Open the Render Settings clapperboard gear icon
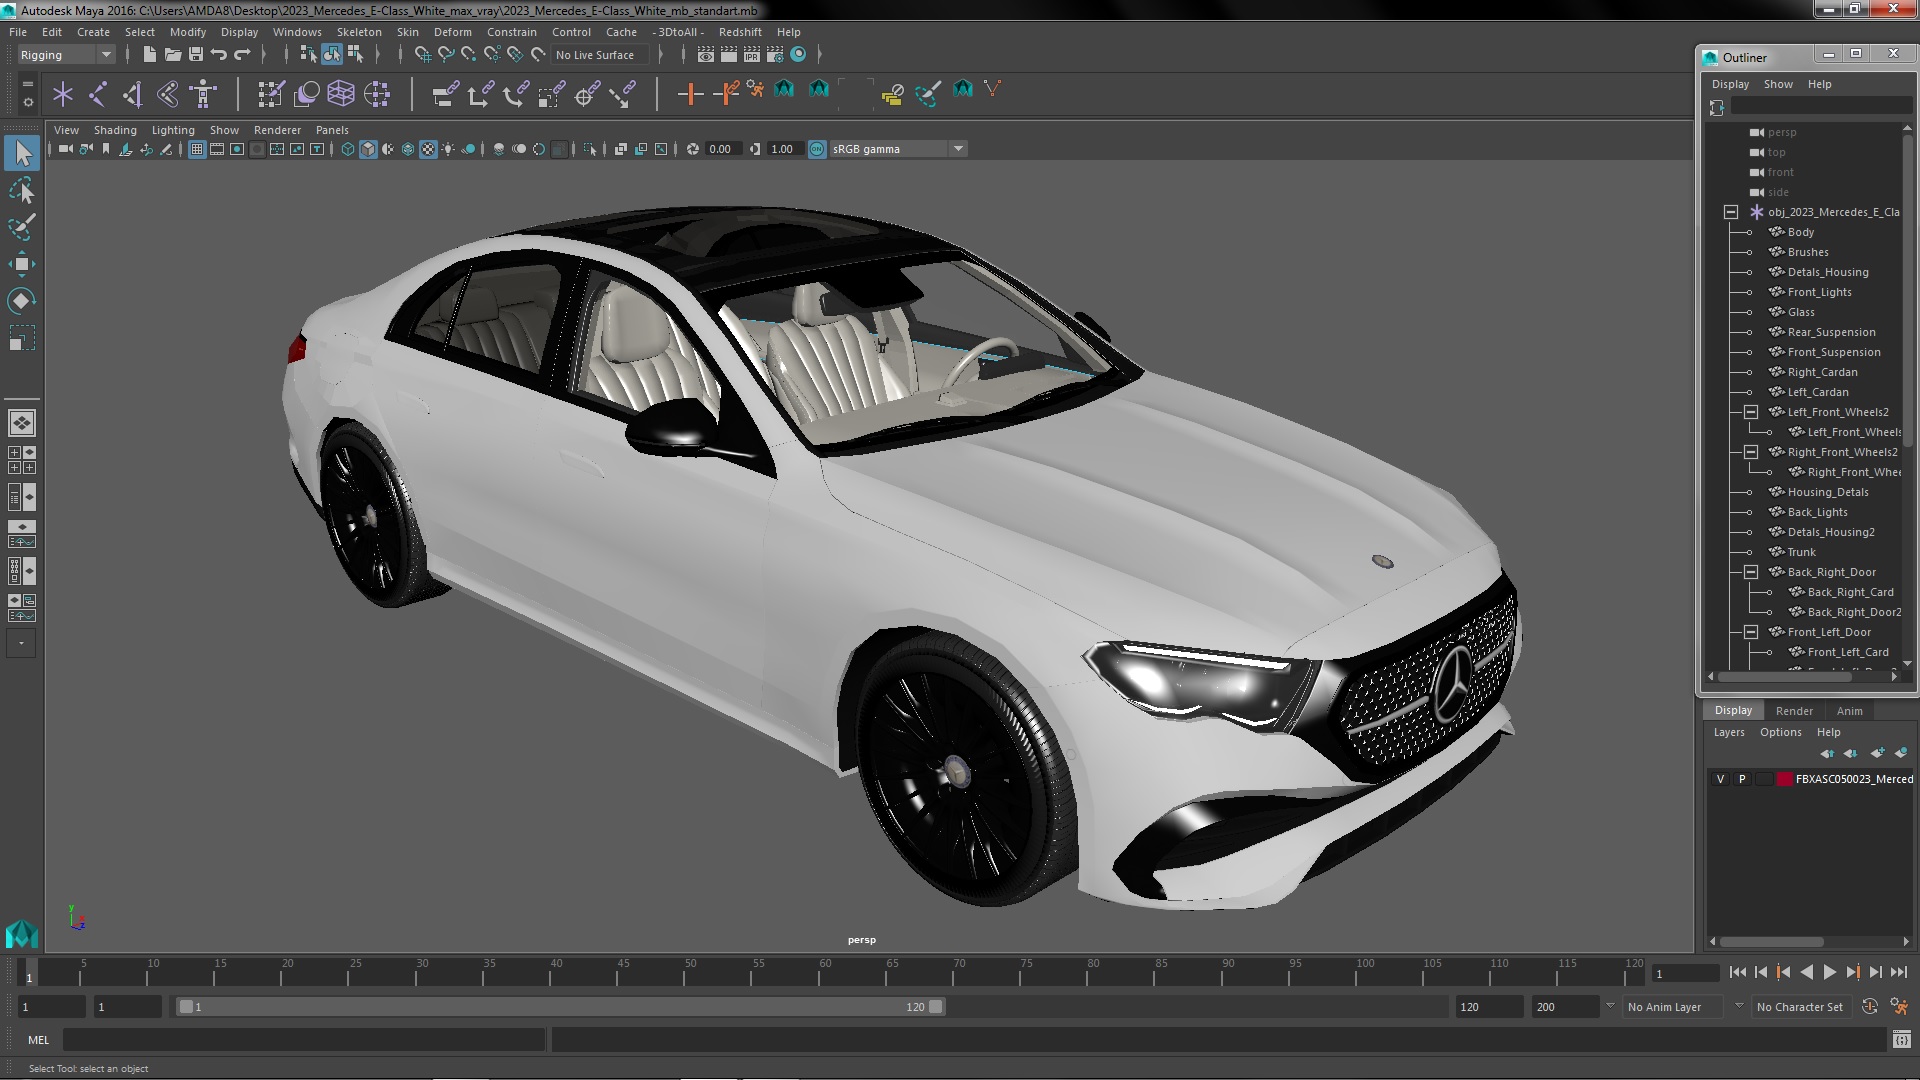This screenshot has height=1080, width=1920. pyautogui.click(x=775, y=54)
